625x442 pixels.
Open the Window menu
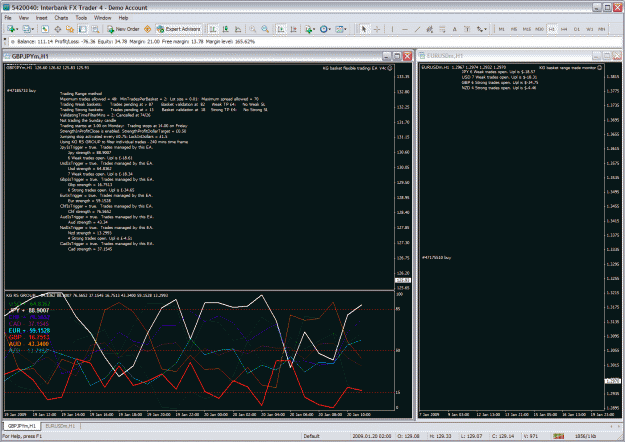pyautogui.click(x=102, y=18)
